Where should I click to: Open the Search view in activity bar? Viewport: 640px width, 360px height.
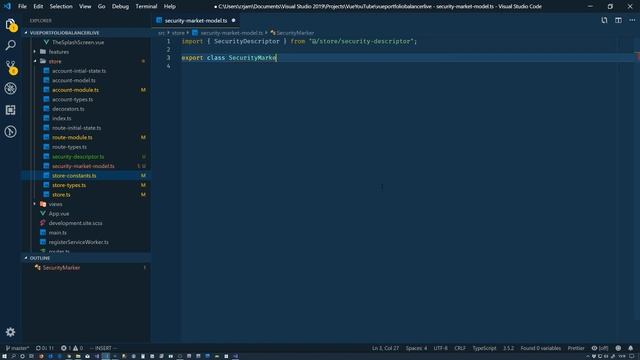[x=11, y=45]
